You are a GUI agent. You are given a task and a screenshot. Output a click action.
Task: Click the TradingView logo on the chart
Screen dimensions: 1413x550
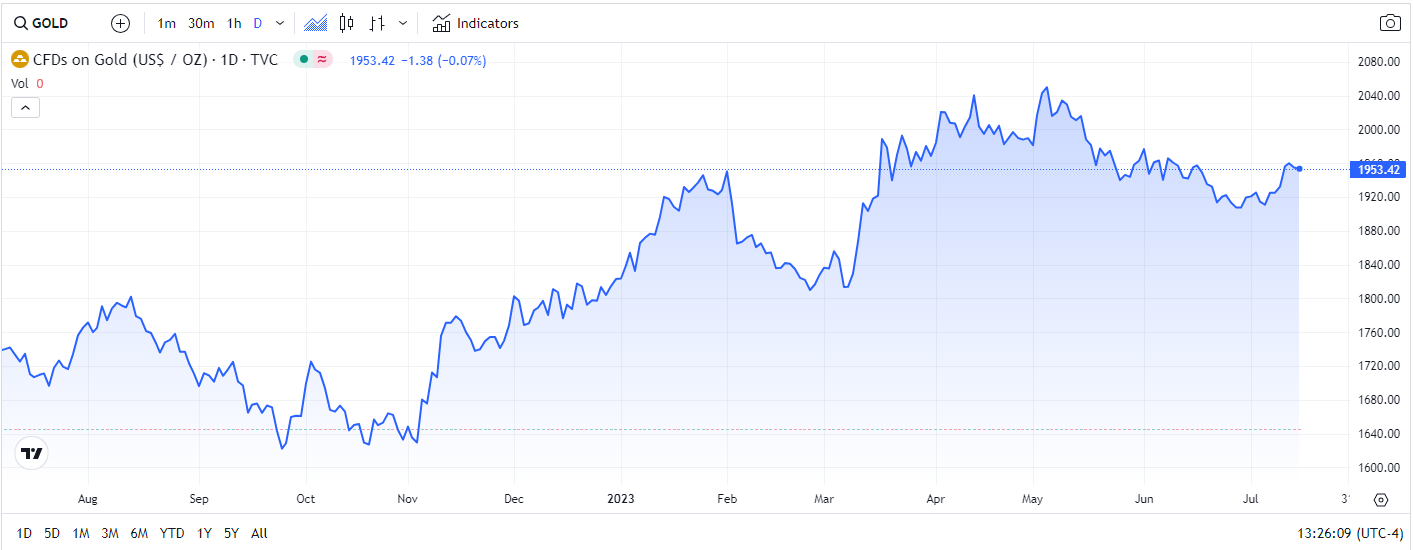32,453
